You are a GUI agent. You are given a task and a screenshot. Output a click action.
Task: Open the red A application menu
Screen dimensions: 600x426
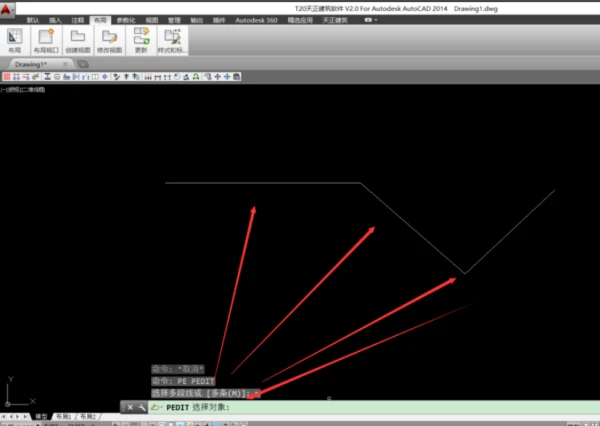coord(7,10)
